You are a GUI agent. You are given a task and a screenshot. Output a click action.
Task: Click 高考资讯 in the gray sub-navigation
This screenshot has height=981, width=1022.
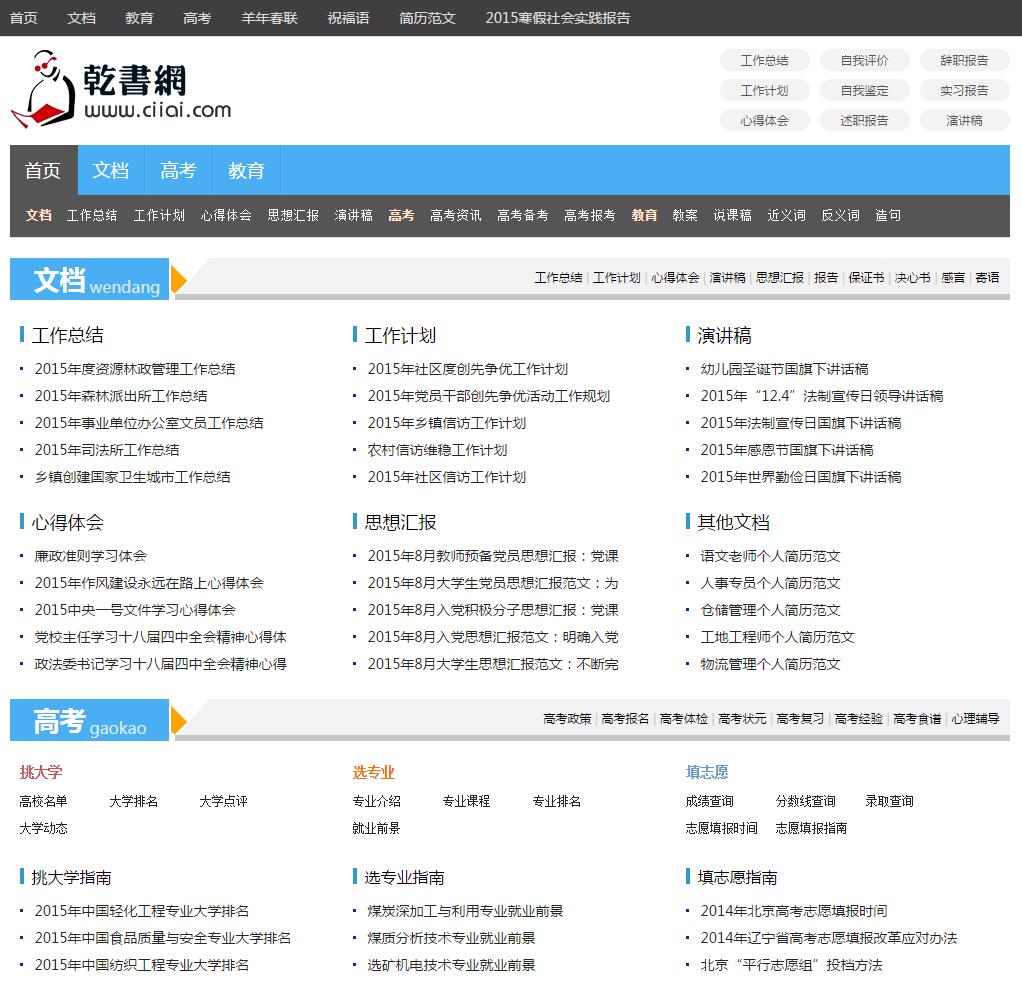[455, 215]
